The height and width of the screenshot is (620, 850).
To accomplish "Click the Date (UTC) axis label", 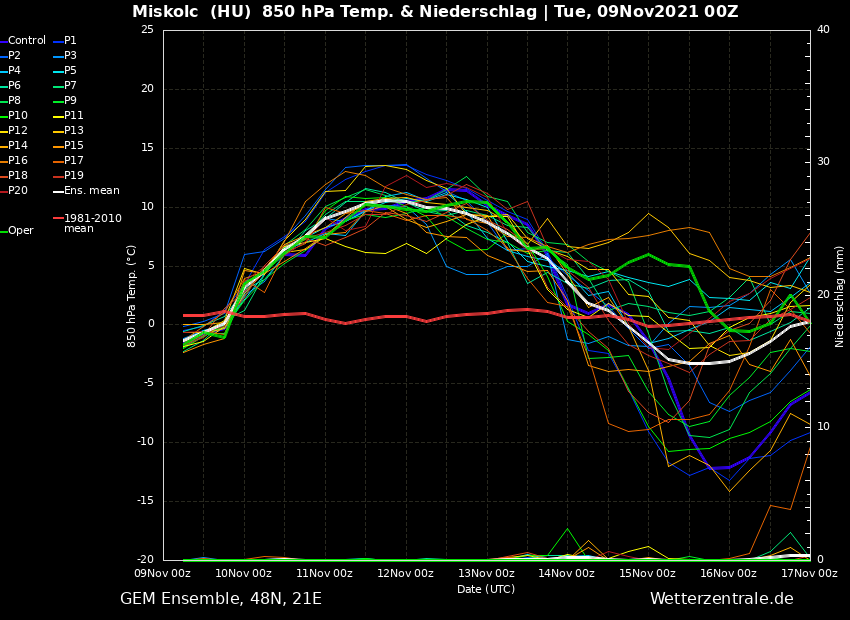I will pos(486,590).
